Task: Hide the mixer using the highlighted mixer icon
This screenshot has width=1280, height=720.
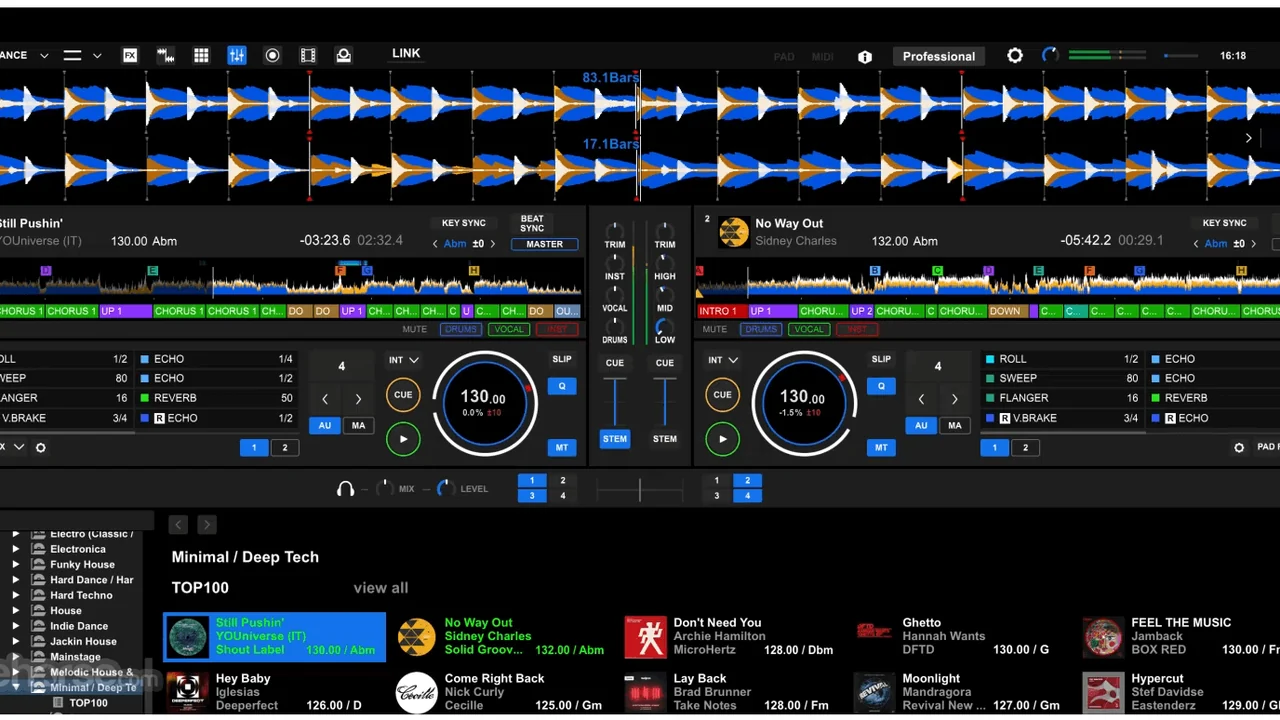Action: 237,56
